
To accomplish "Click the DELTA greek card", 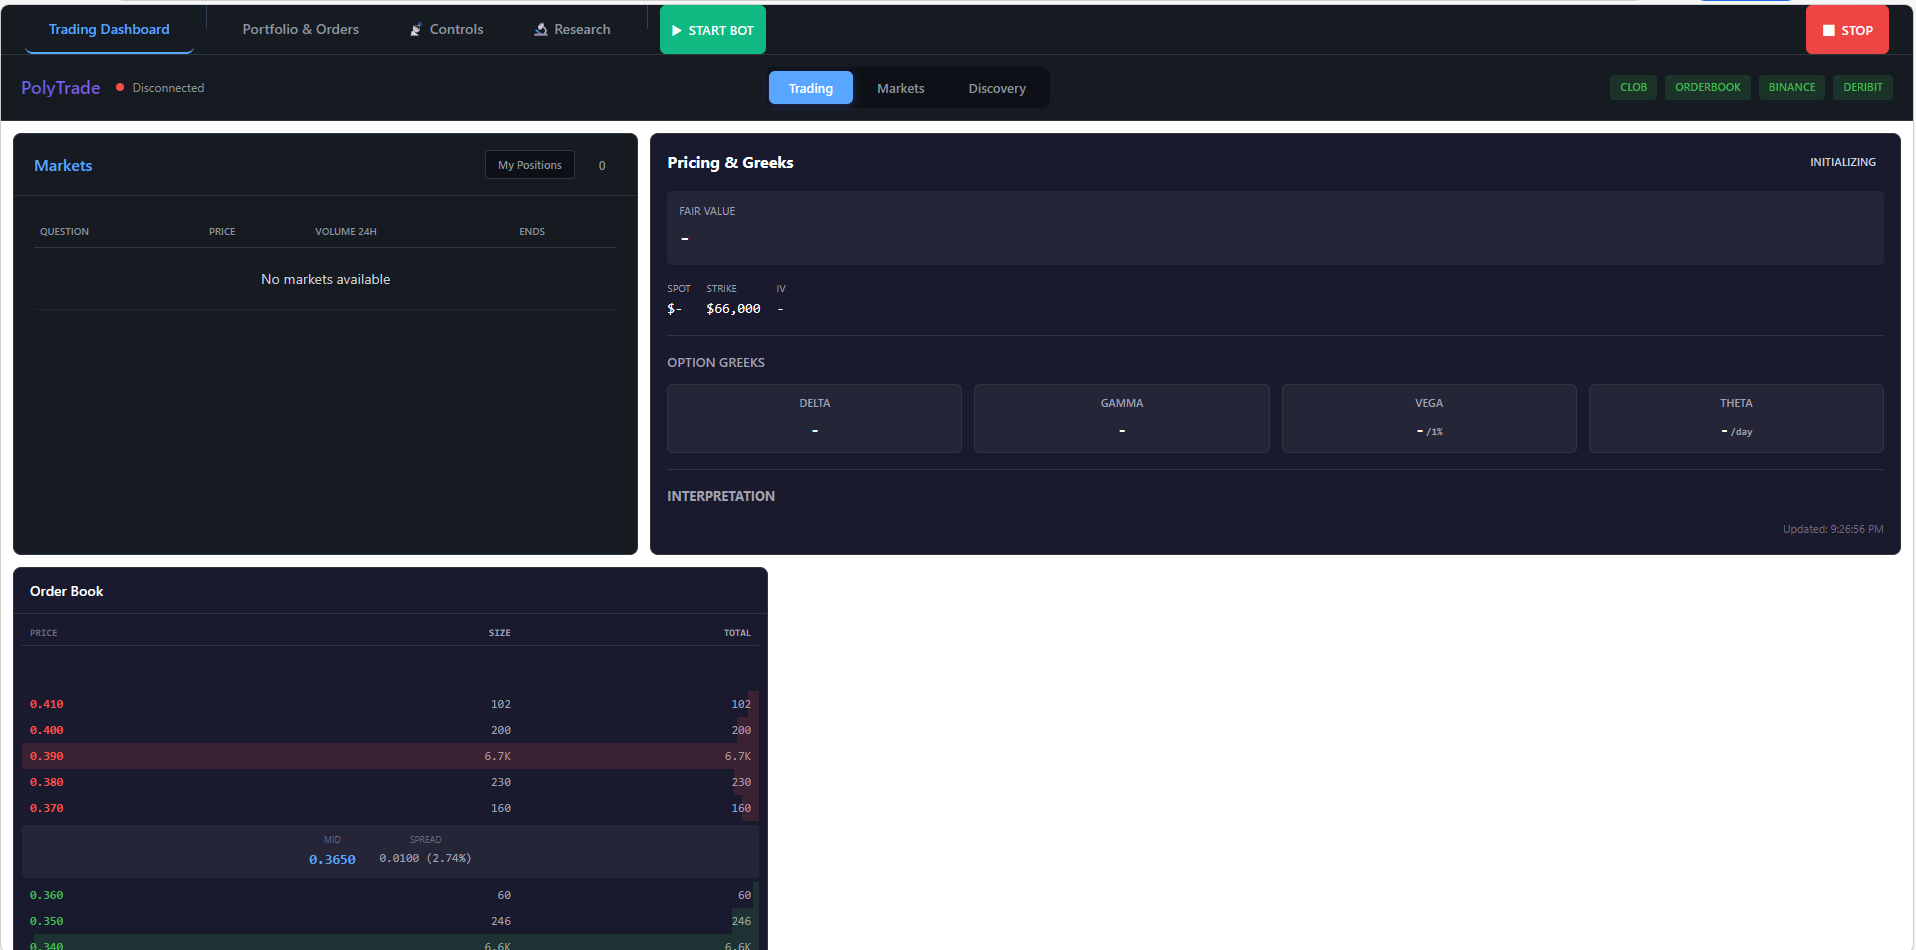I will pos(814,418).
